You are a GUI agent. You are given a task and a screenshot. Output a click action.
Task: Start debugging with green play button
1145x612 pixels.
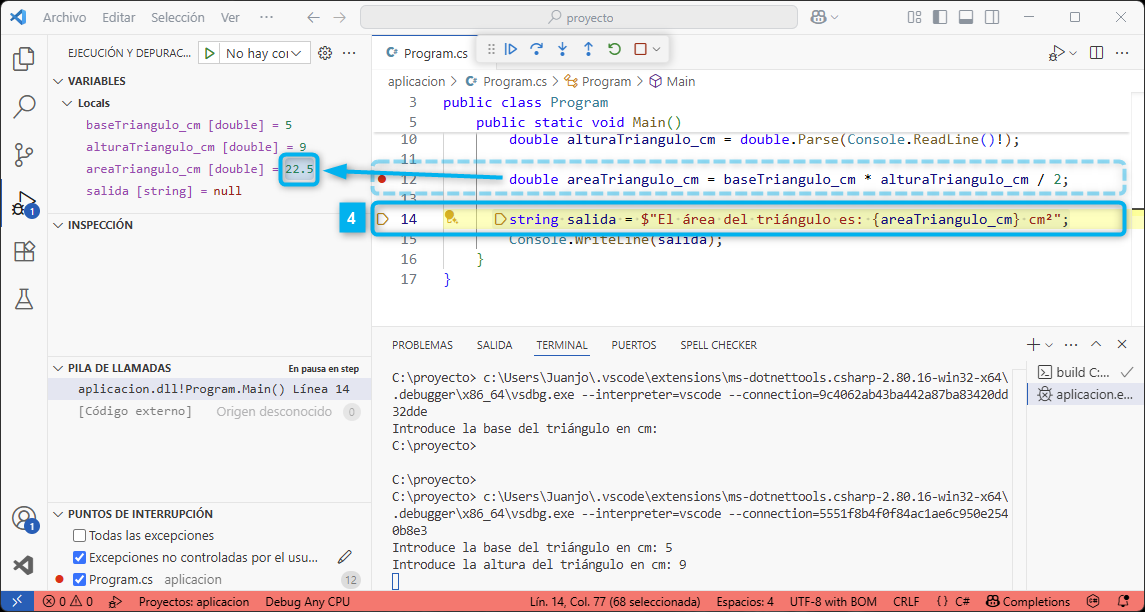(x=210, y=53)
